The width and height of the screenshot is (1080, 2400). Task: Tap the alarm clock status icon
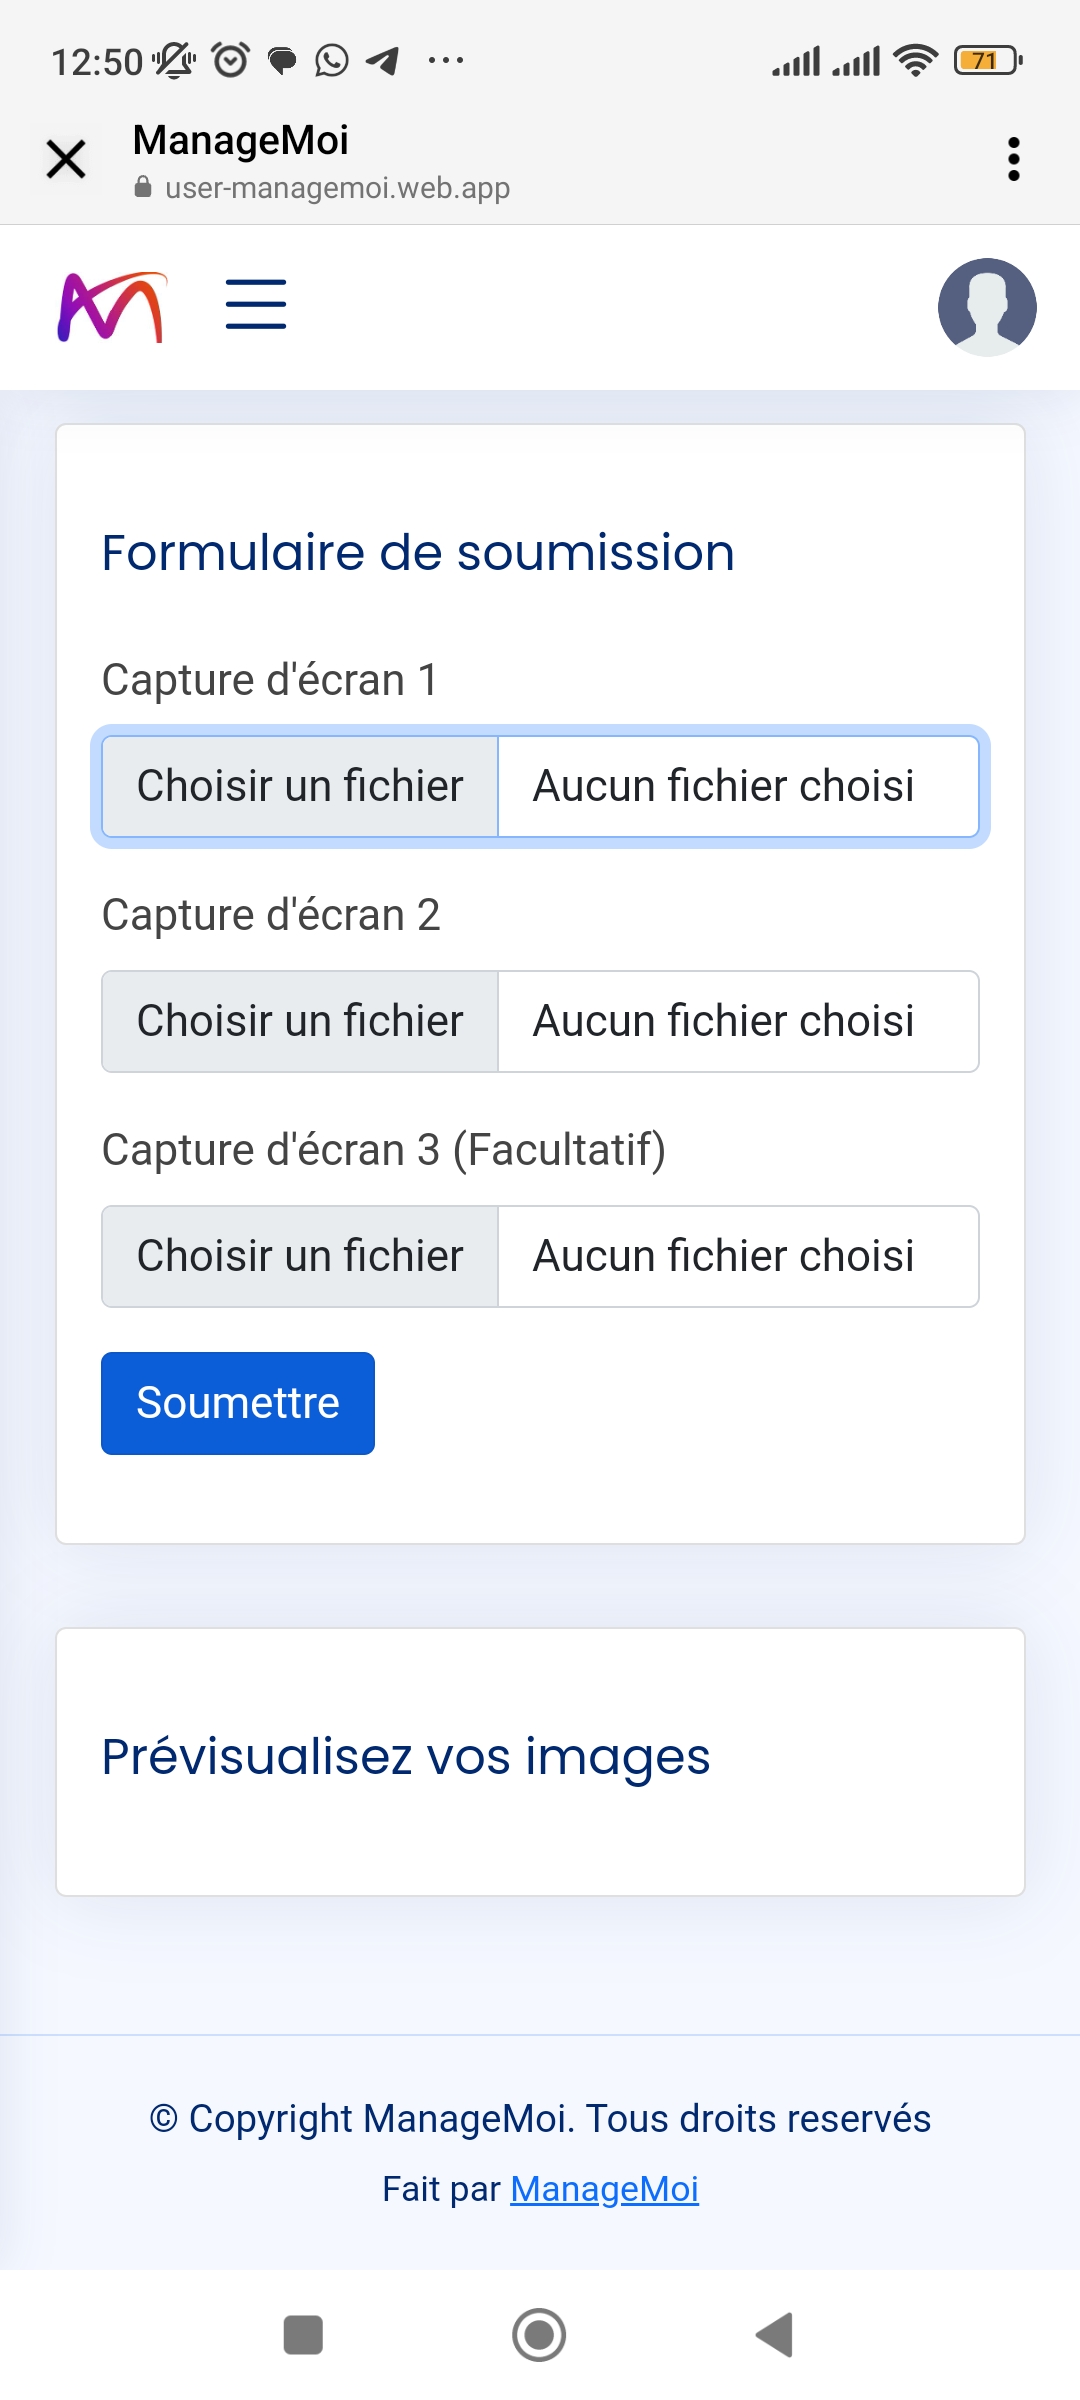(231, 61)
